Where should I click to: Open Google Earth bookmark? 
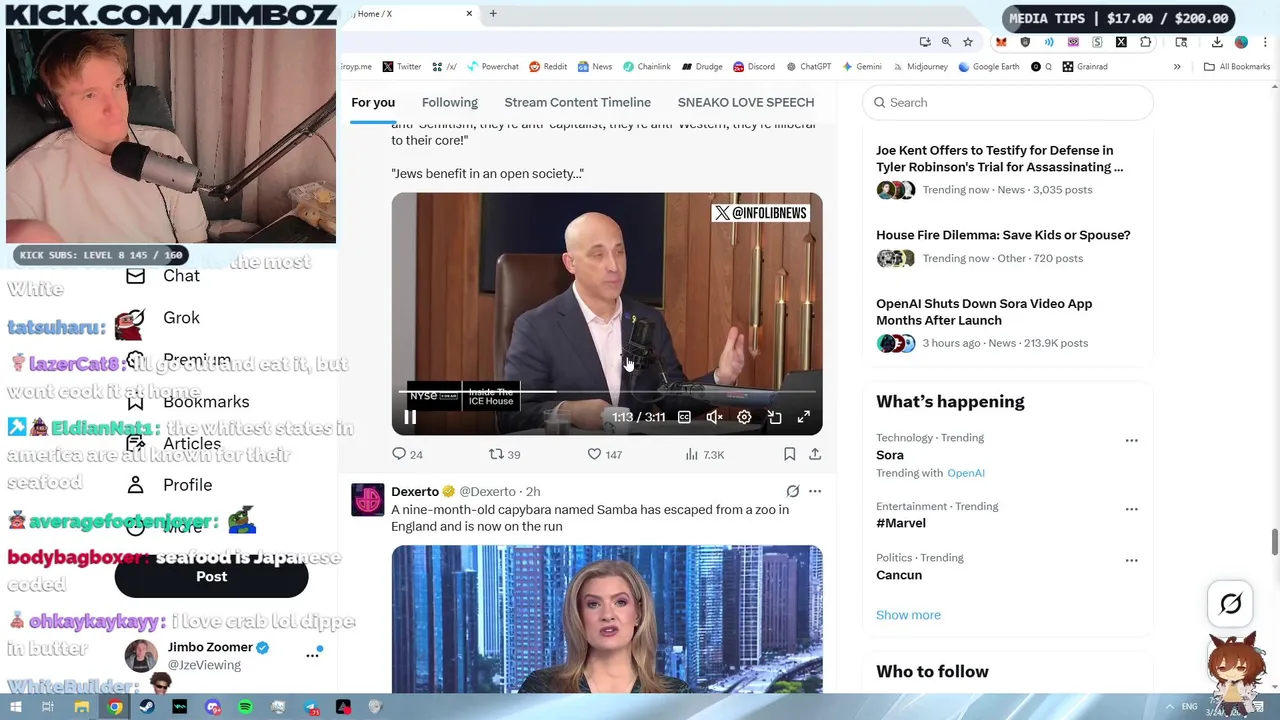point(989,67)
